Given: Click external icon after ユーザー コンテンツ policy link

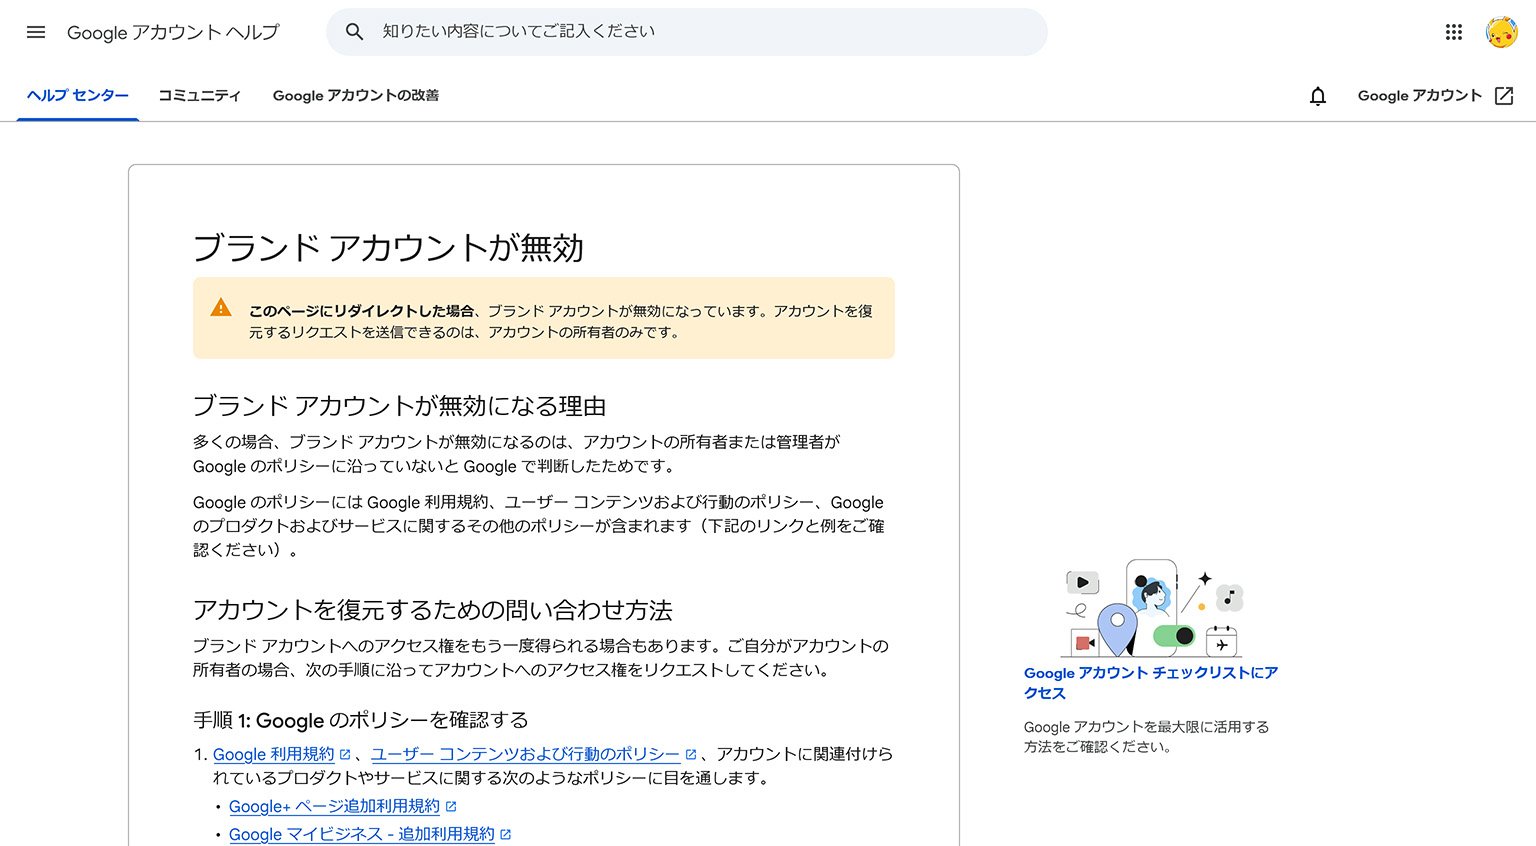Looking at the screenshot, I should pyautogui.click(x=690, y=755).
